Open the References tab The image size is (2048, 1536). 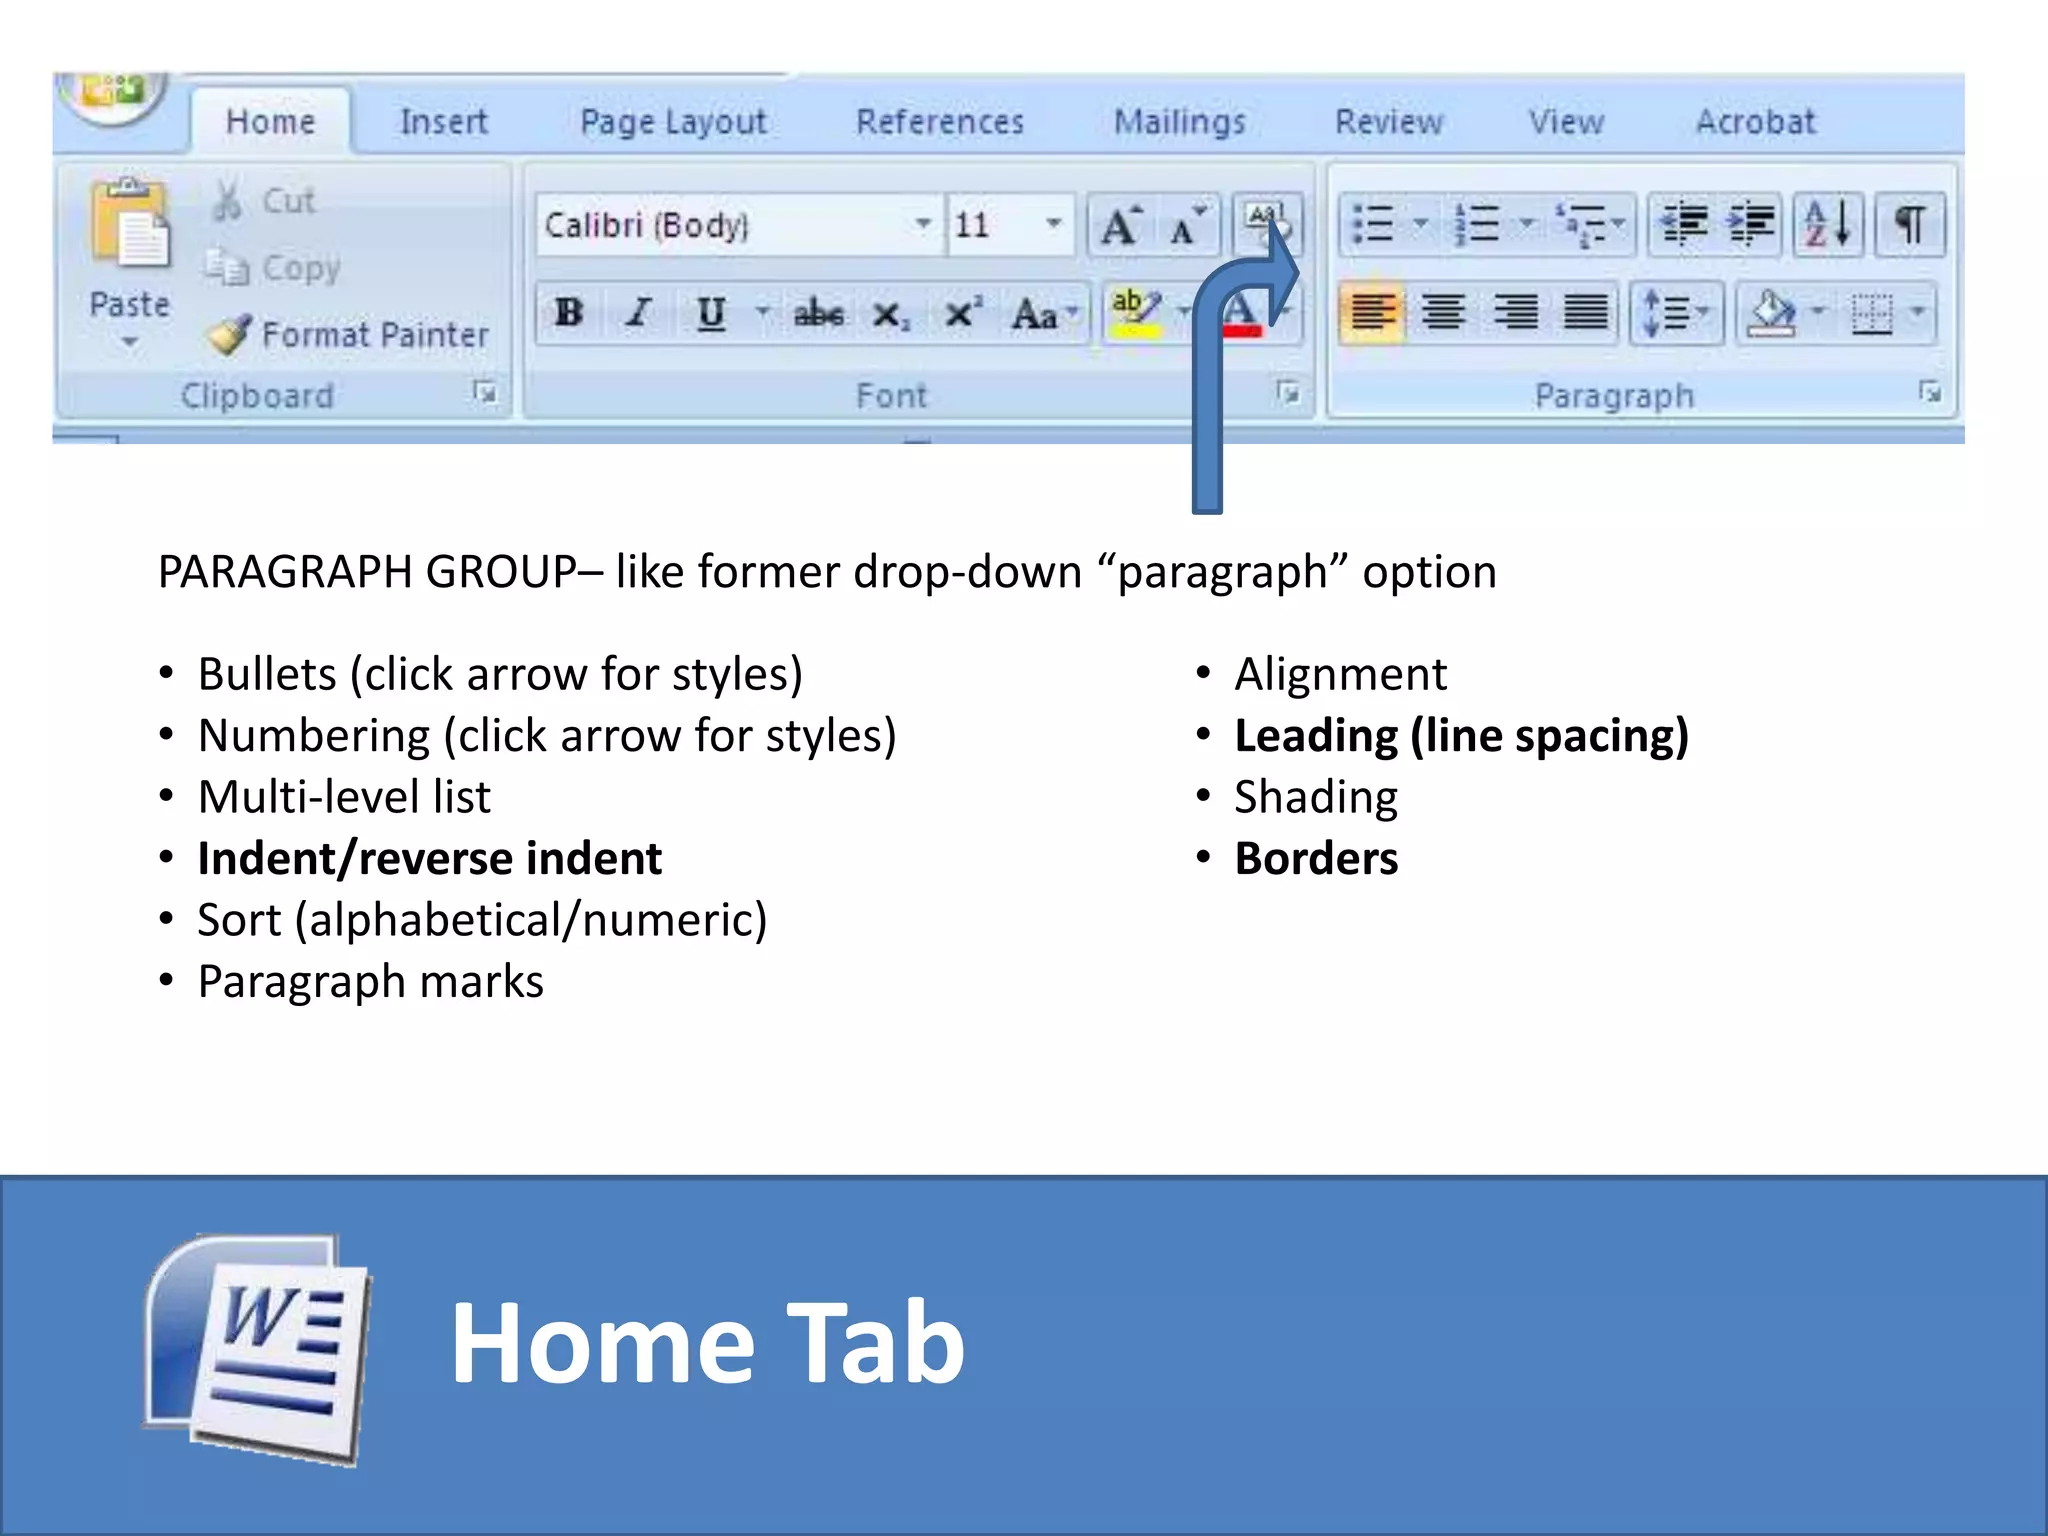(939, 122)
